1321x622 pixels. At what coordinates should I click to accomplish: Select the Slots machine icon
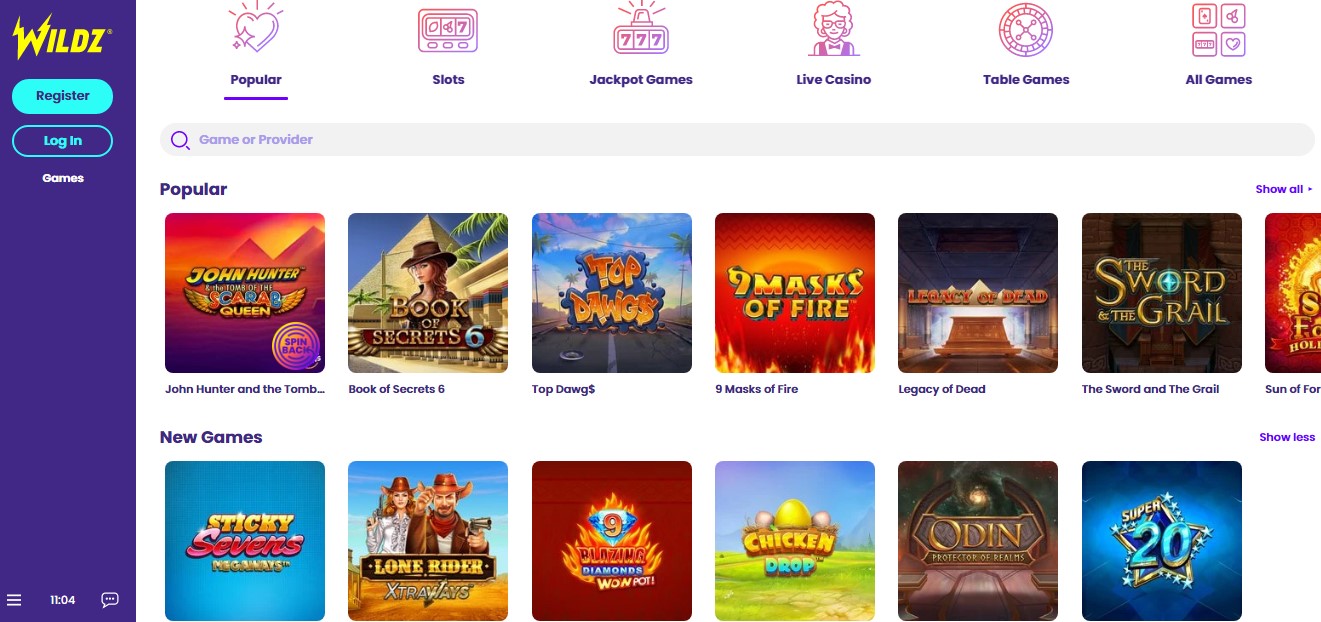pyautogui.click(x=447, y=30)
